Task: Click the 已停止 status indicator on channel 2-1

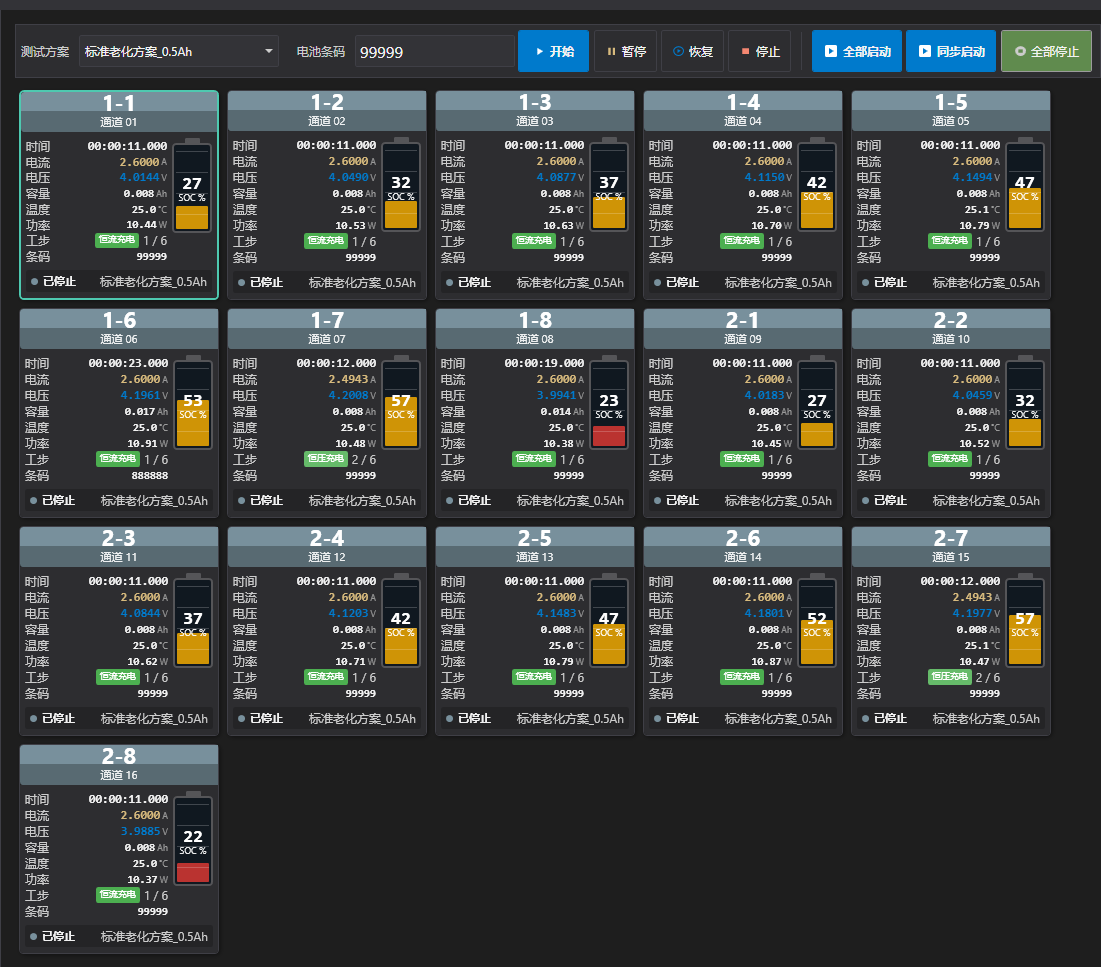Action: [676, 501]
